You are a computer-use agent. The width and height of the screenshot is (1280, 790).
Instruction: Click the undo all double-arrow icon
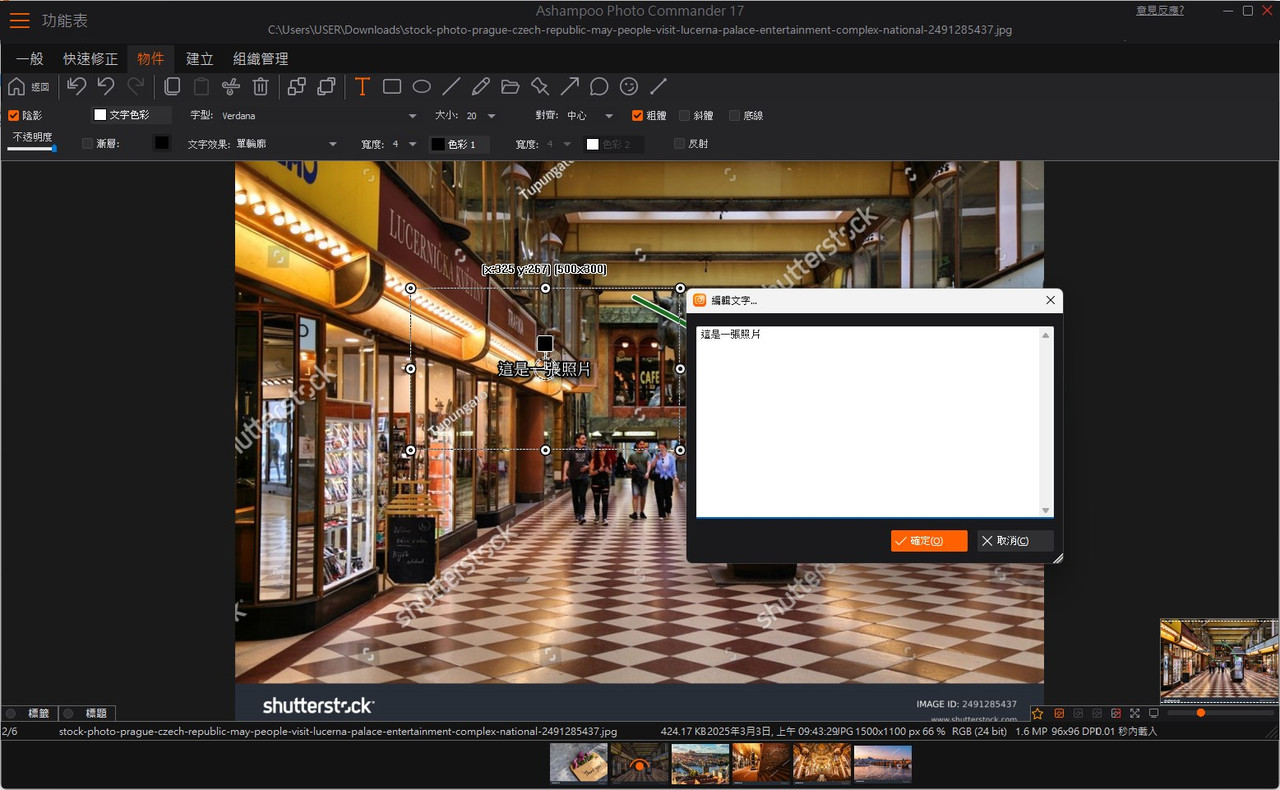(76, 87)
